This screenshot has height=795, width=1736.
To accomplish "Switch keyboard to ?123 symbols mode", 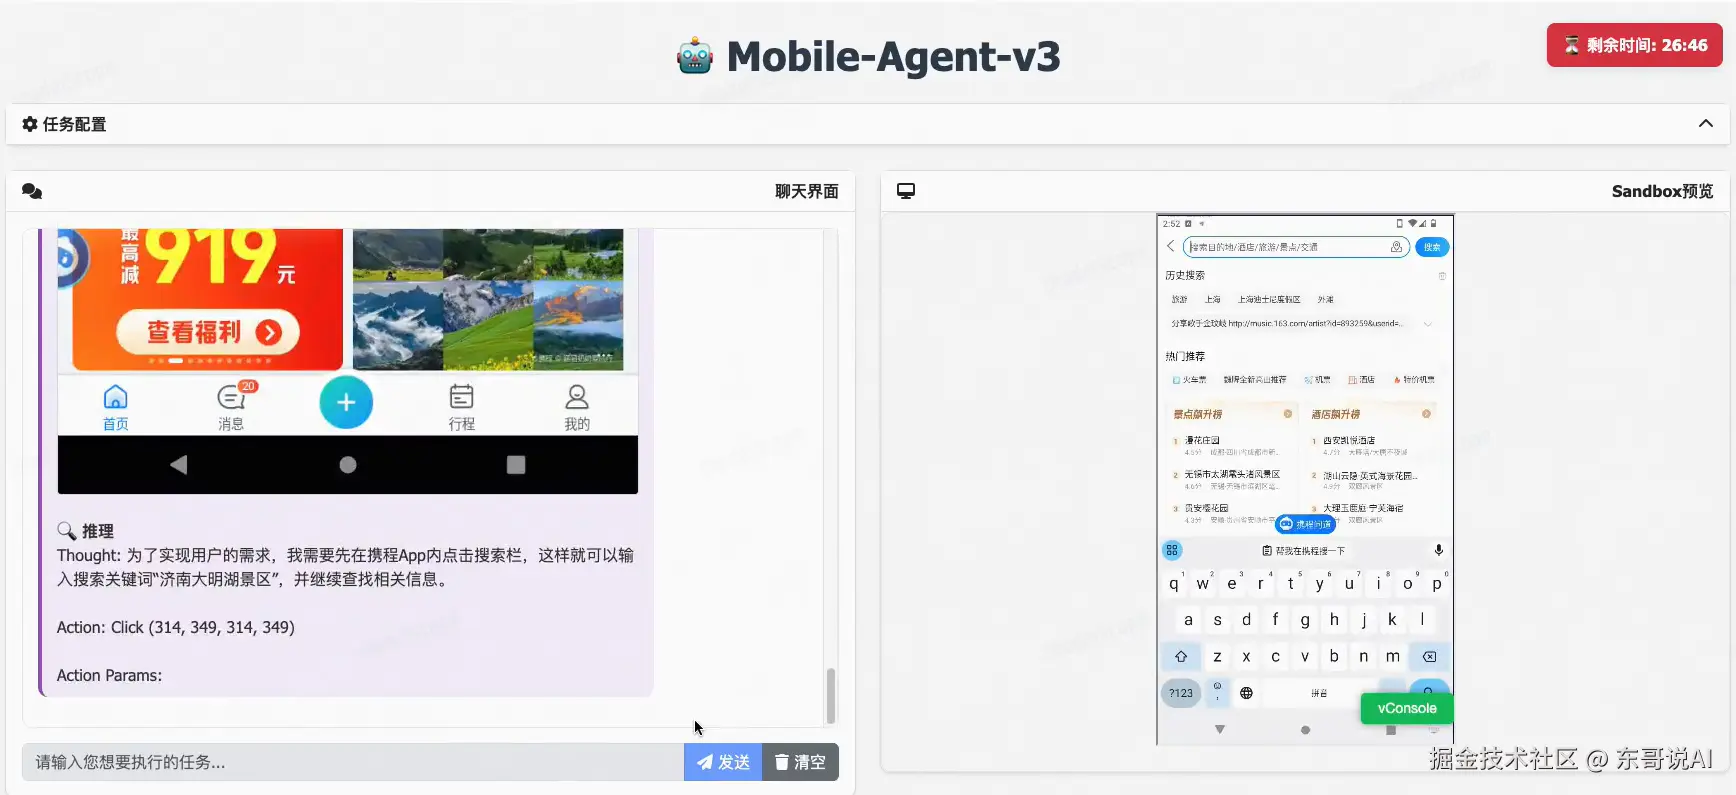I will pos(1181,693).
